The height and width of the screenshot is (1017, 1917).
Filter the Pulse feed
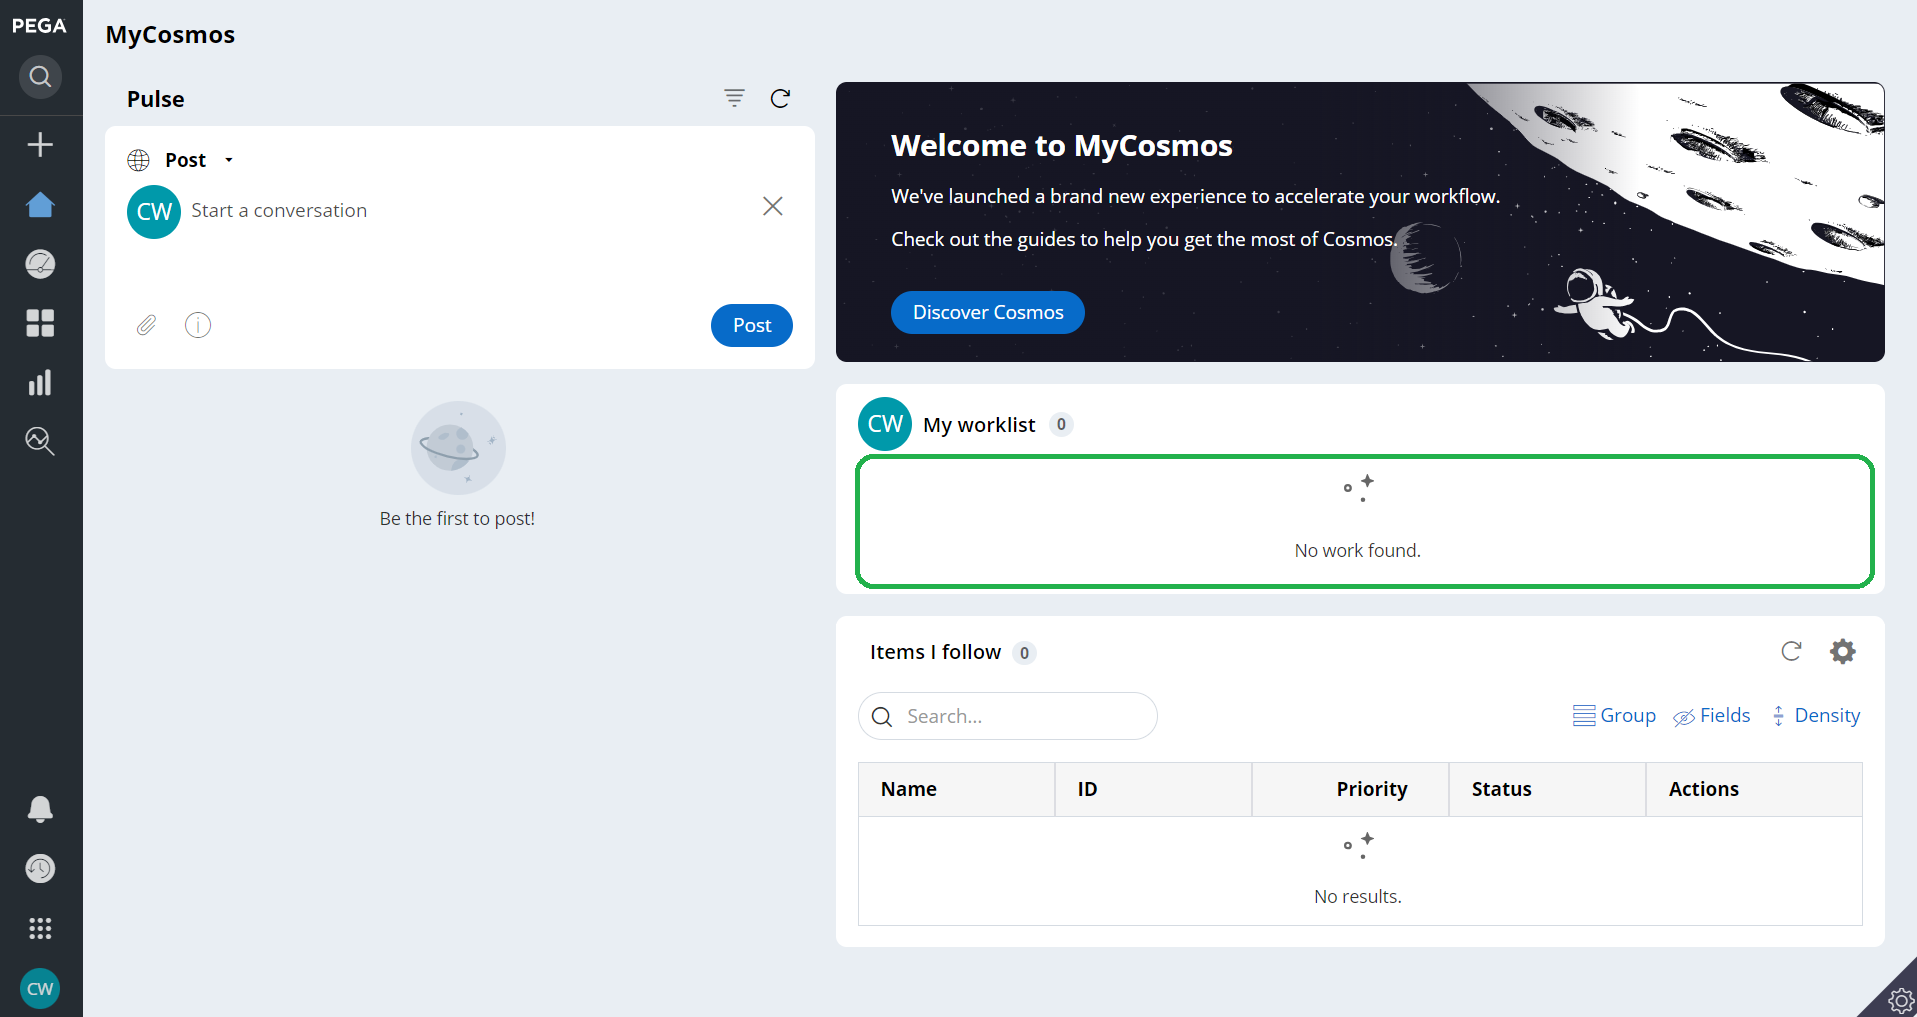click(x=734, y=98)
